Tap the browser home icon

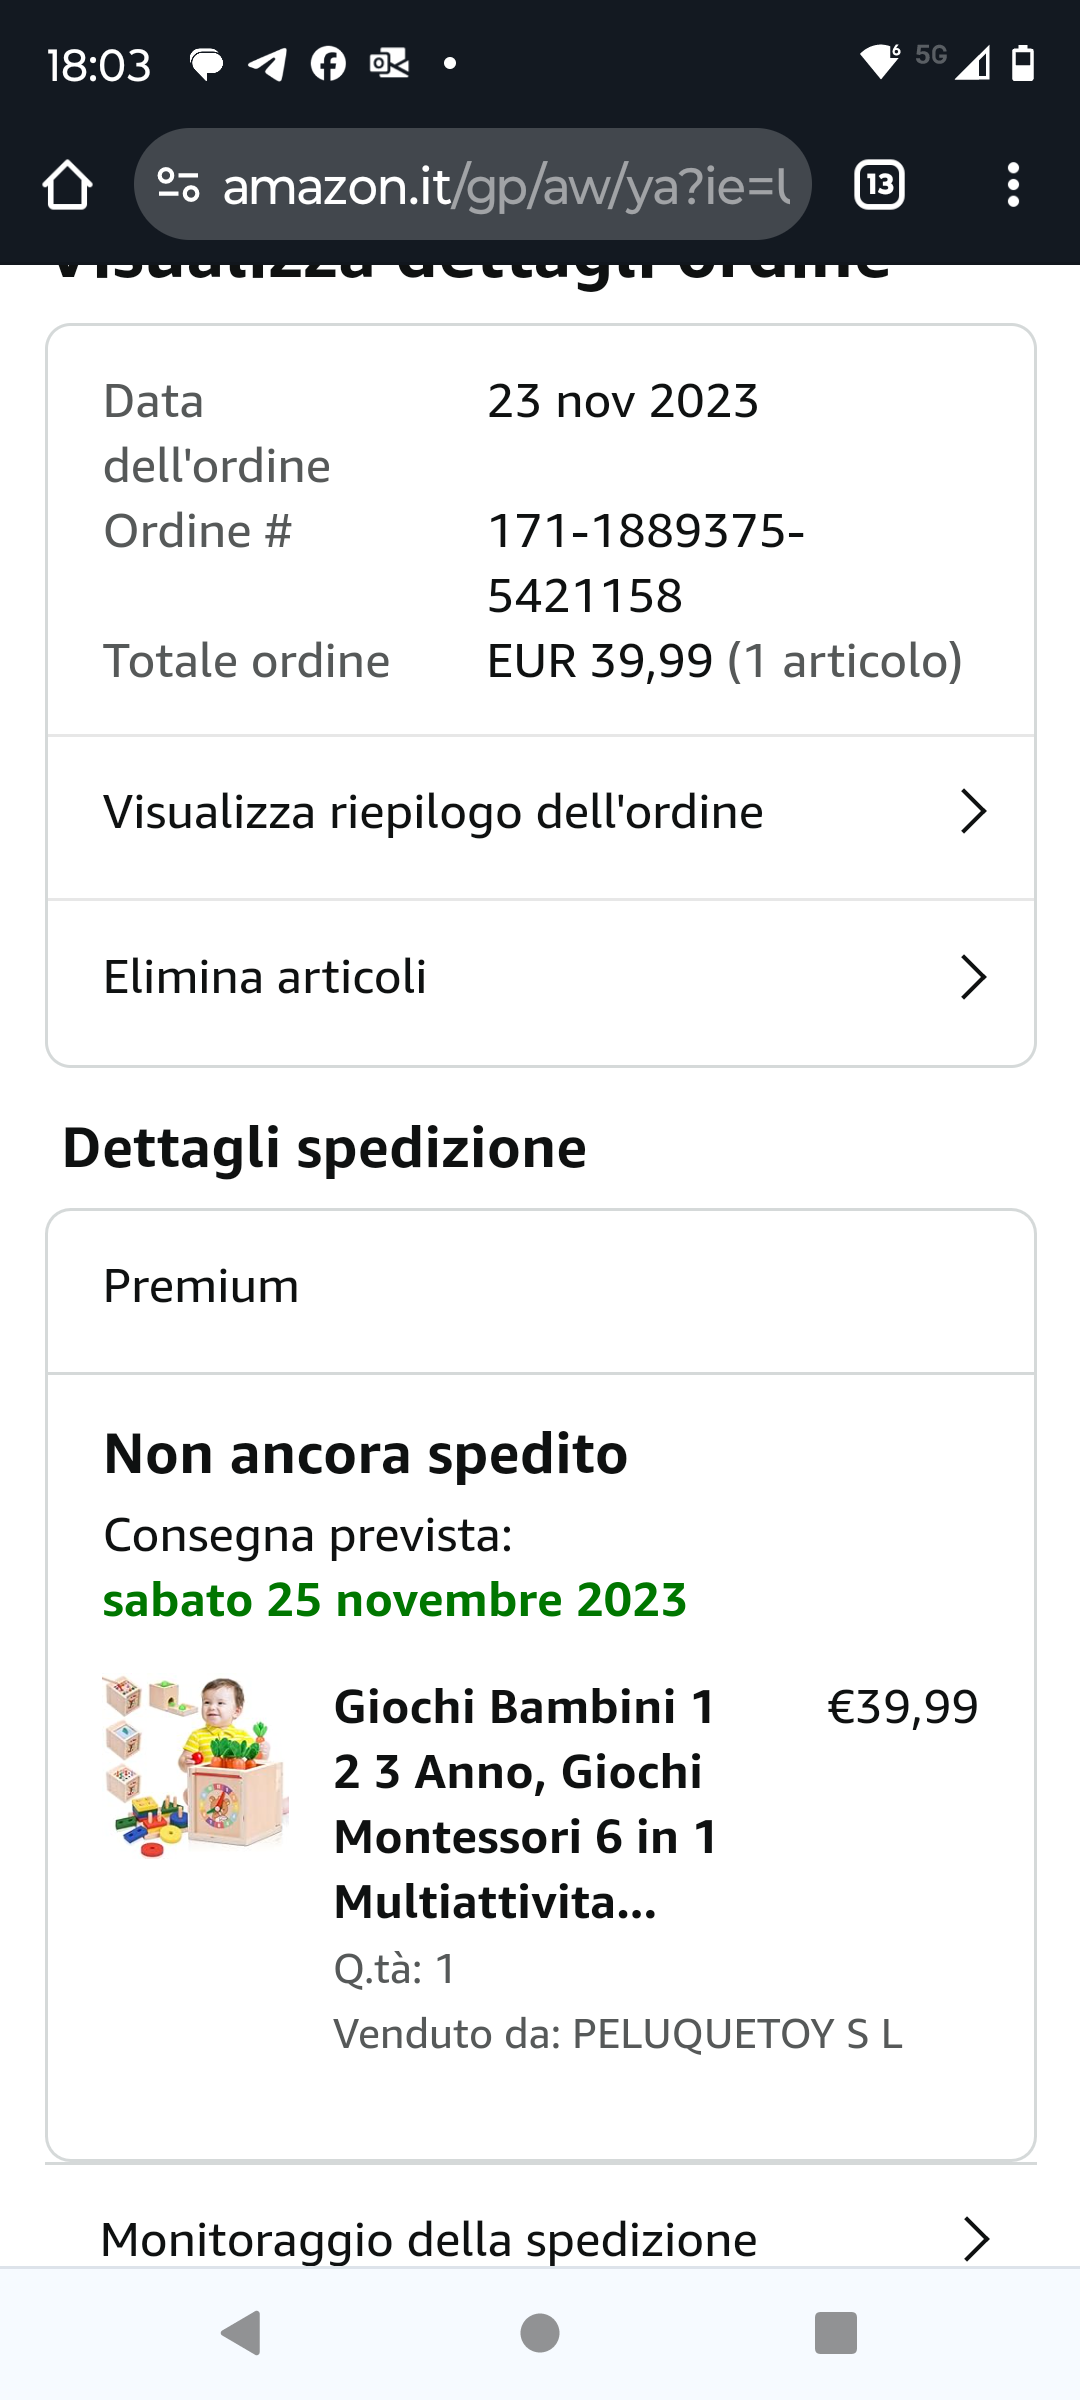click(68, 185)
